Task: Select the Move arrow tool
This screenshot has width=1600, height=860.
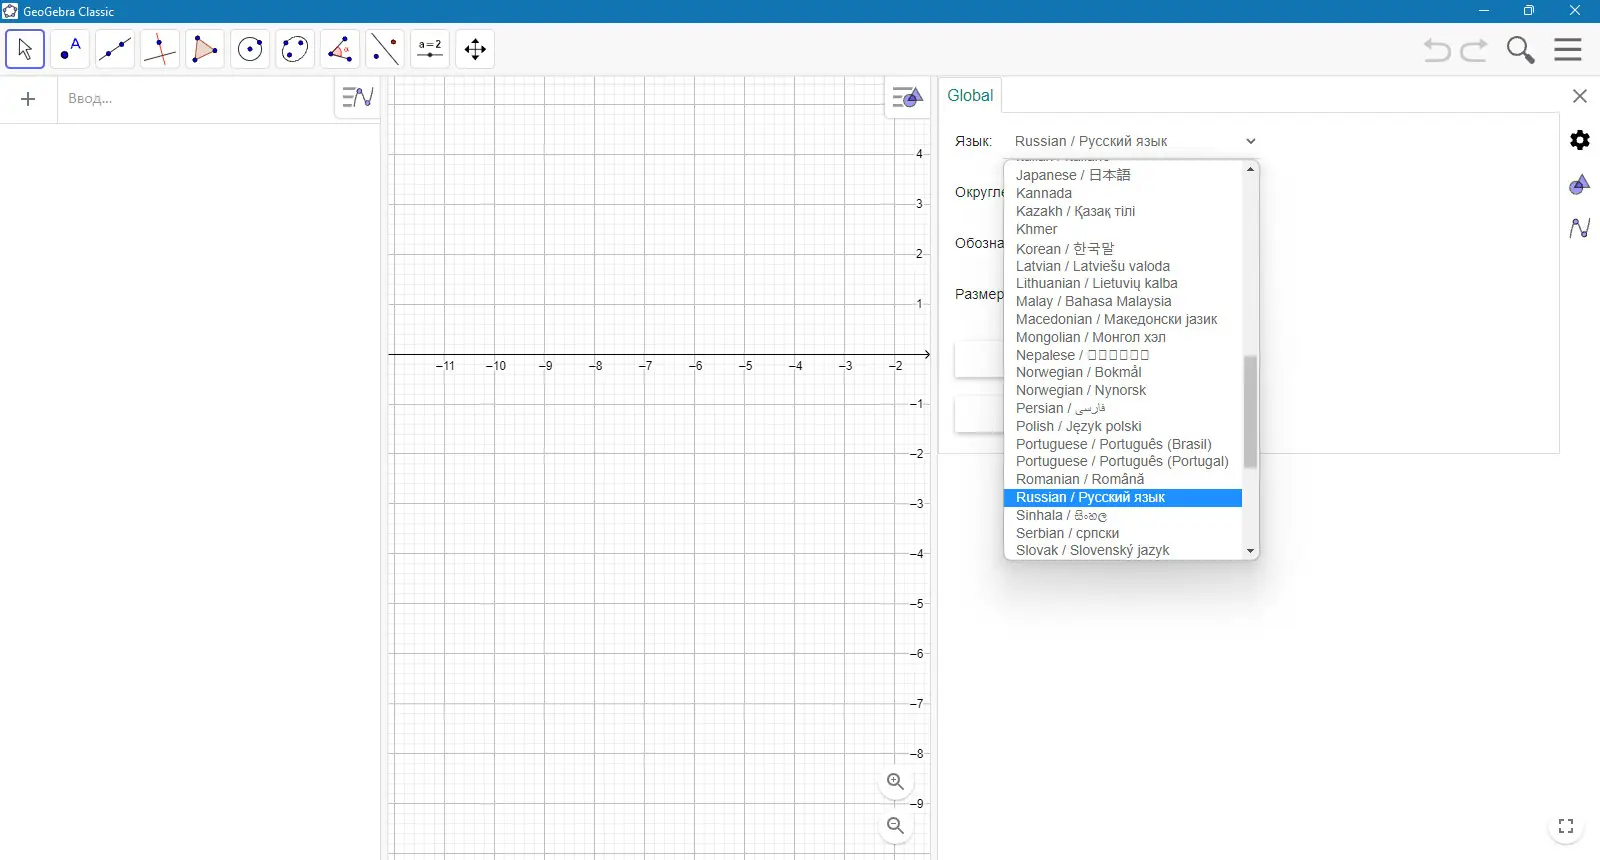Action: point(25,49)
